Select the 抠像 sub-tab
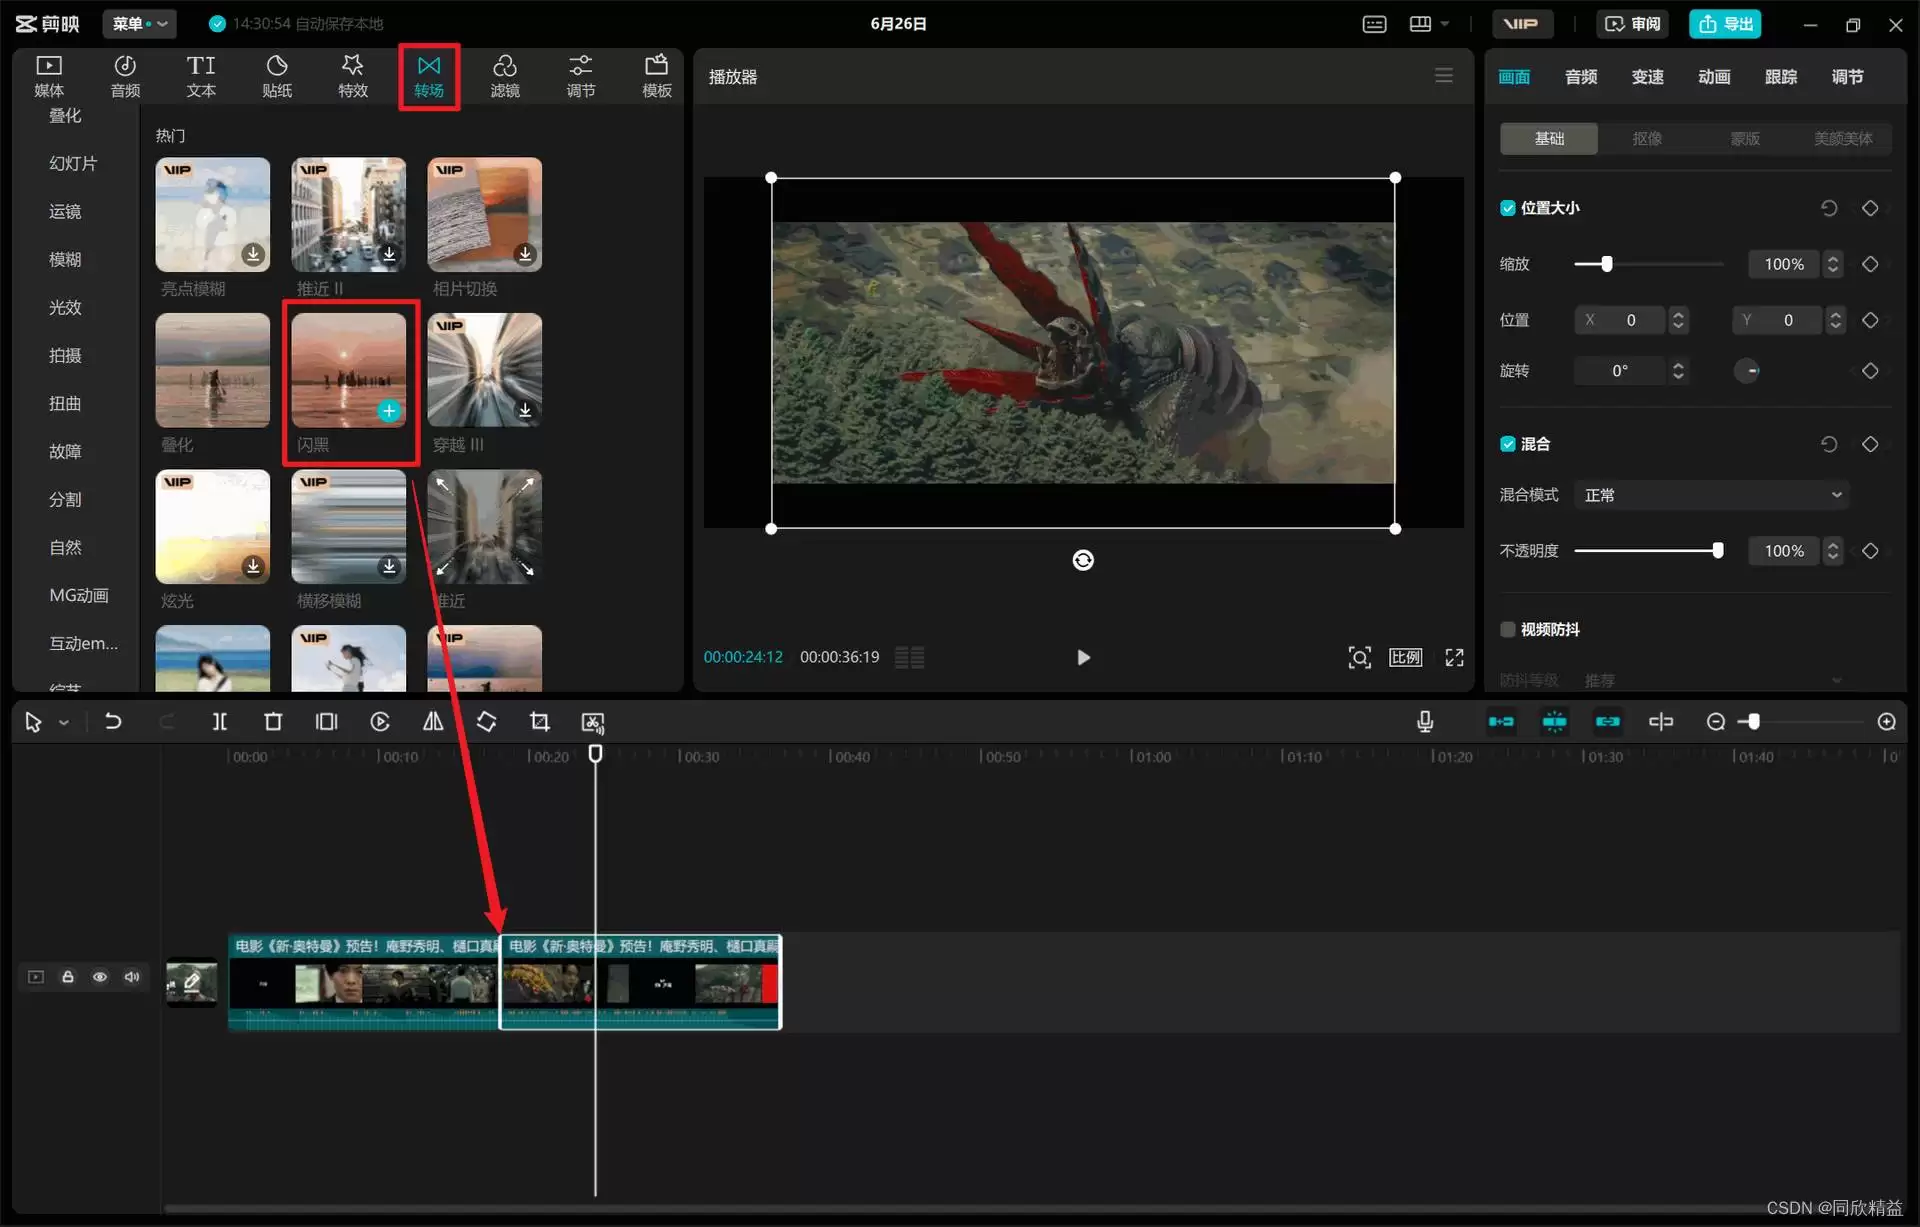1920x1227 pixels. [x=1647, y=138]
